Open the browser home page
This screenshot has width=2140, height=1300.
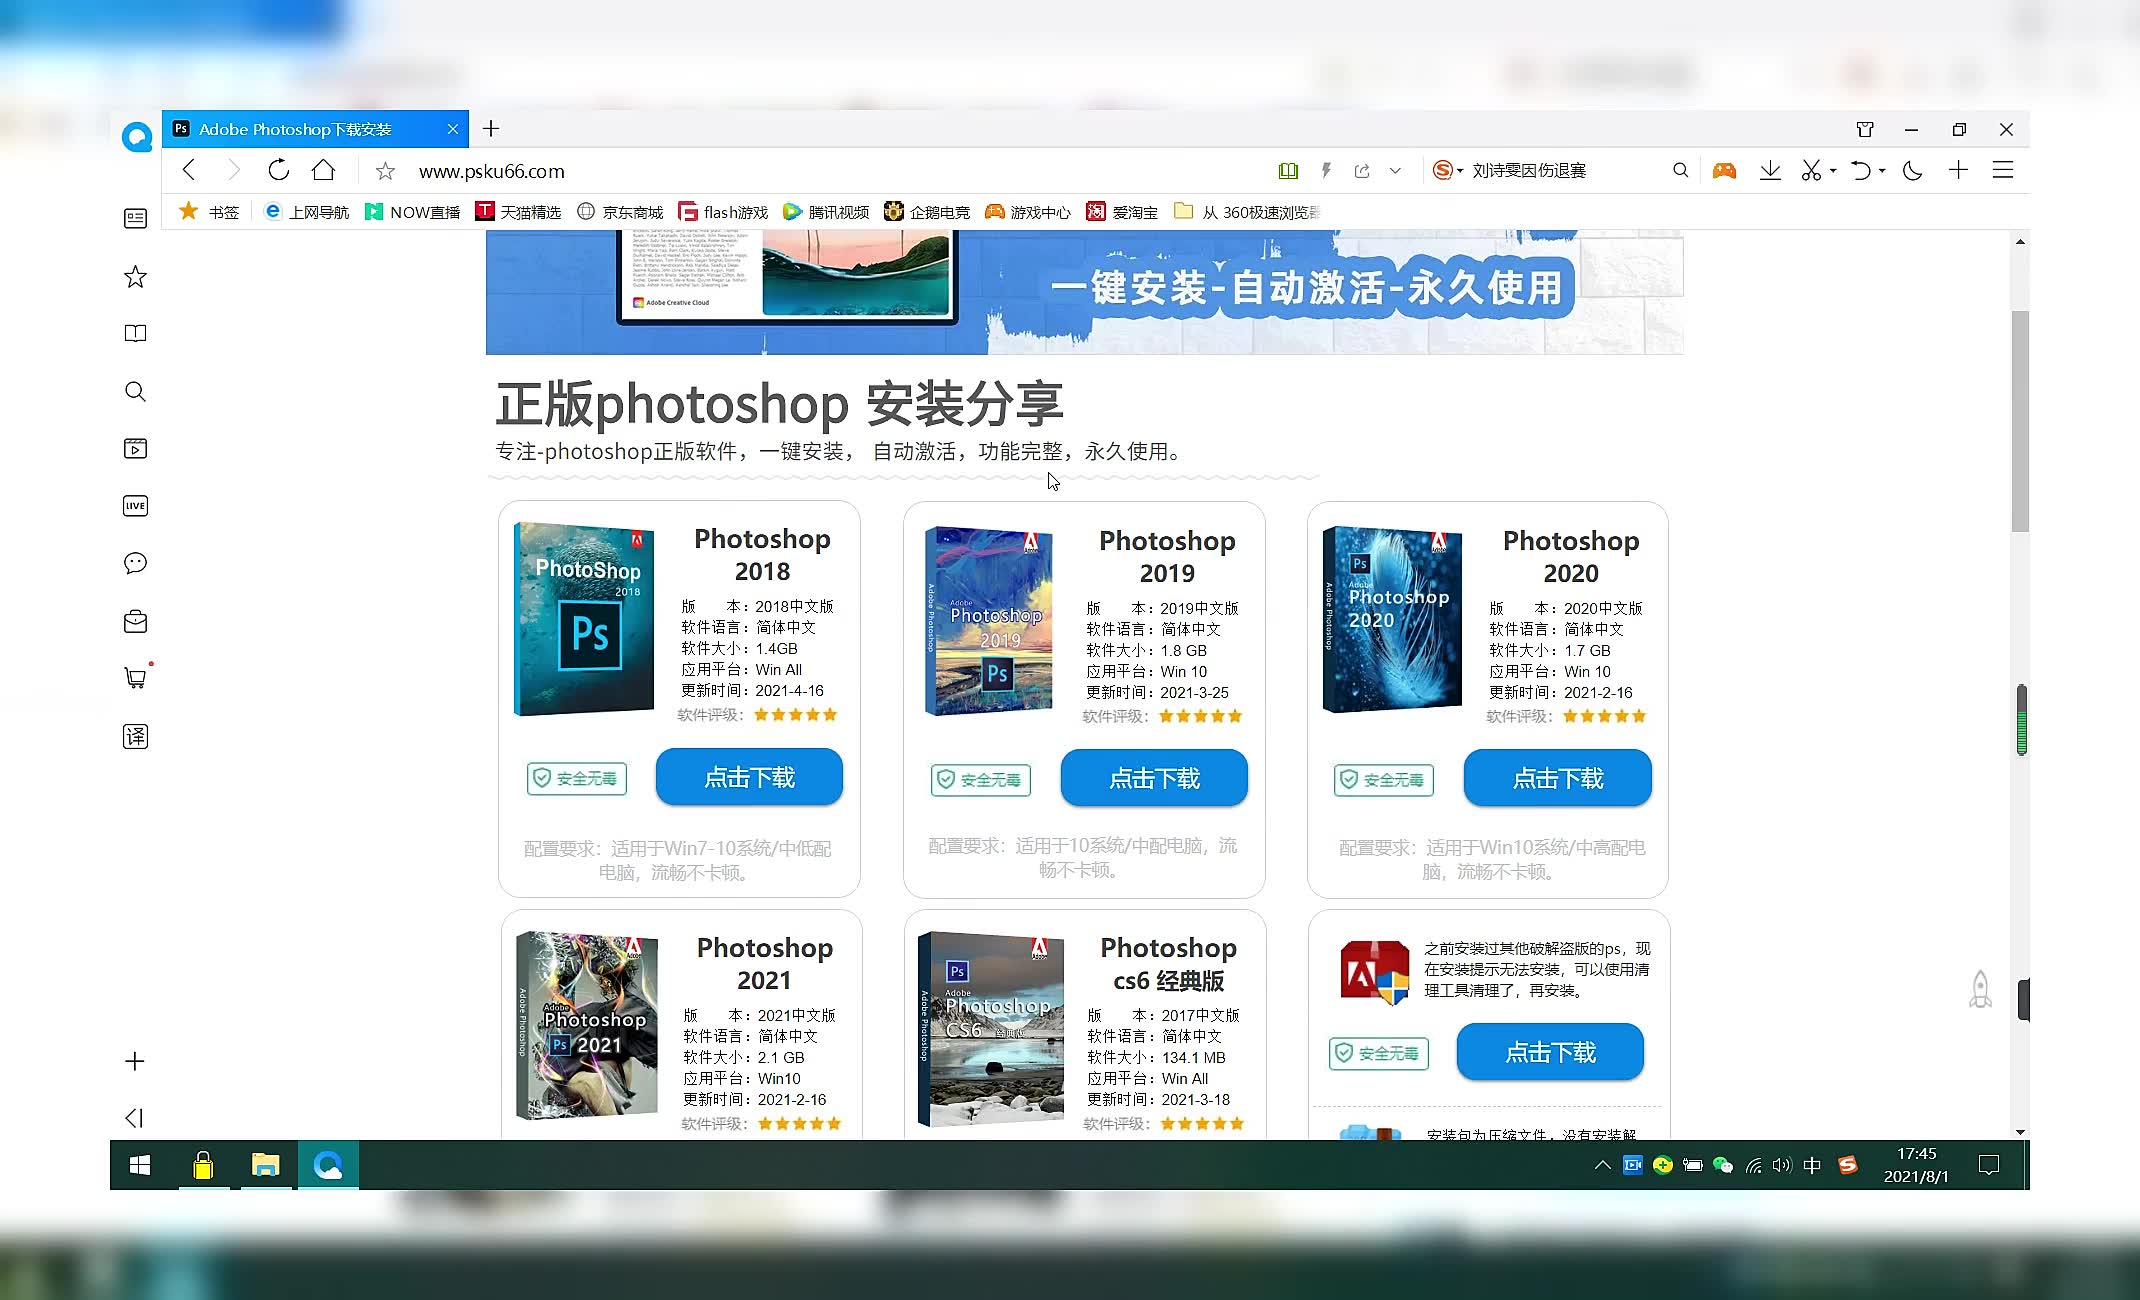point(323,170)
